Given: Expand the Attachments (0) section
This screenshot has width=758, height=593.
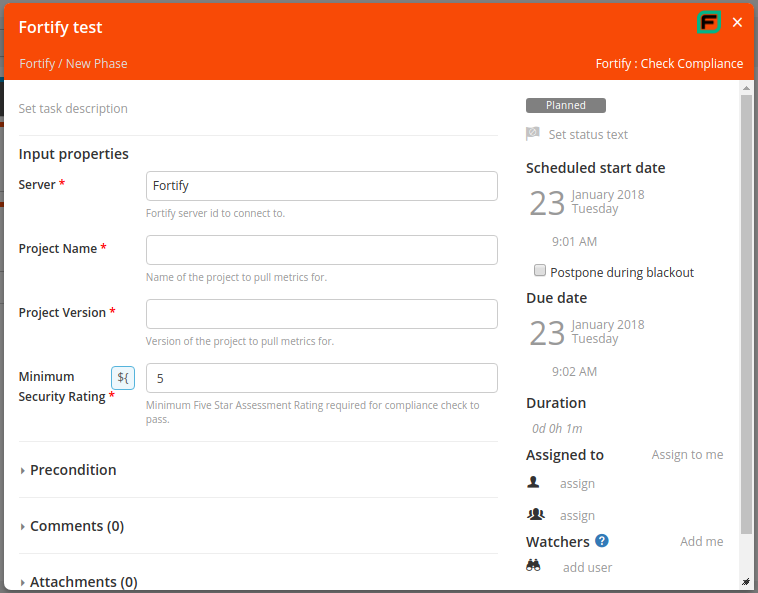Looking at the screenshot, I should pyautogui.click(x=79, y=582).
